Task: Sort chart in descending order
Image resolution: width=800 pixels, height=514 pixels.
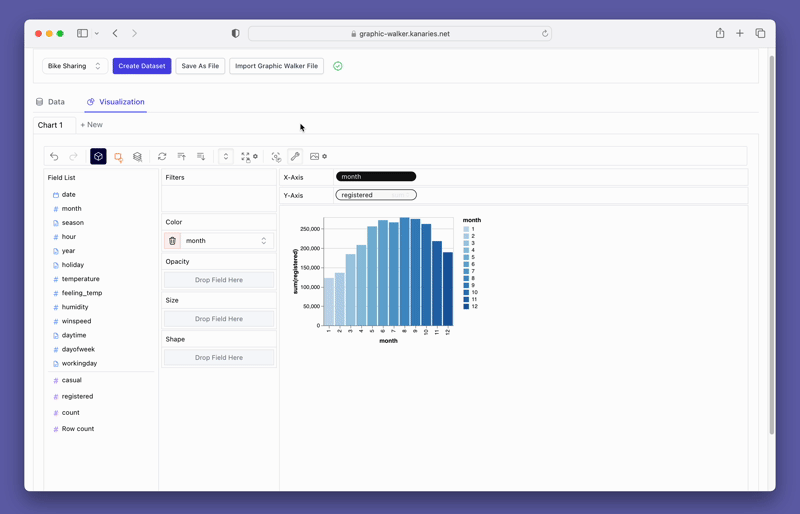Action: click(201, 157)
